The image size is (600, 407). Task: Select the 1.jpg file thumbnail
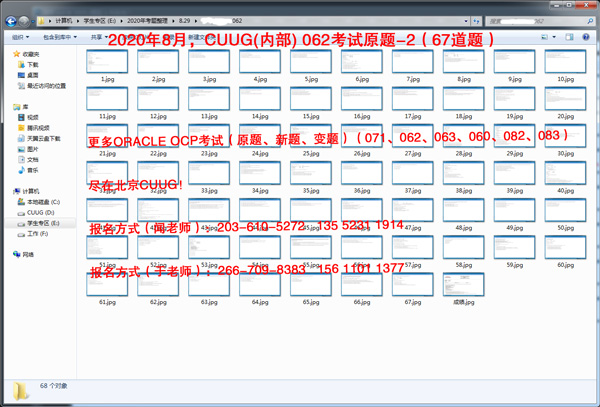click(x=107, y=62)
